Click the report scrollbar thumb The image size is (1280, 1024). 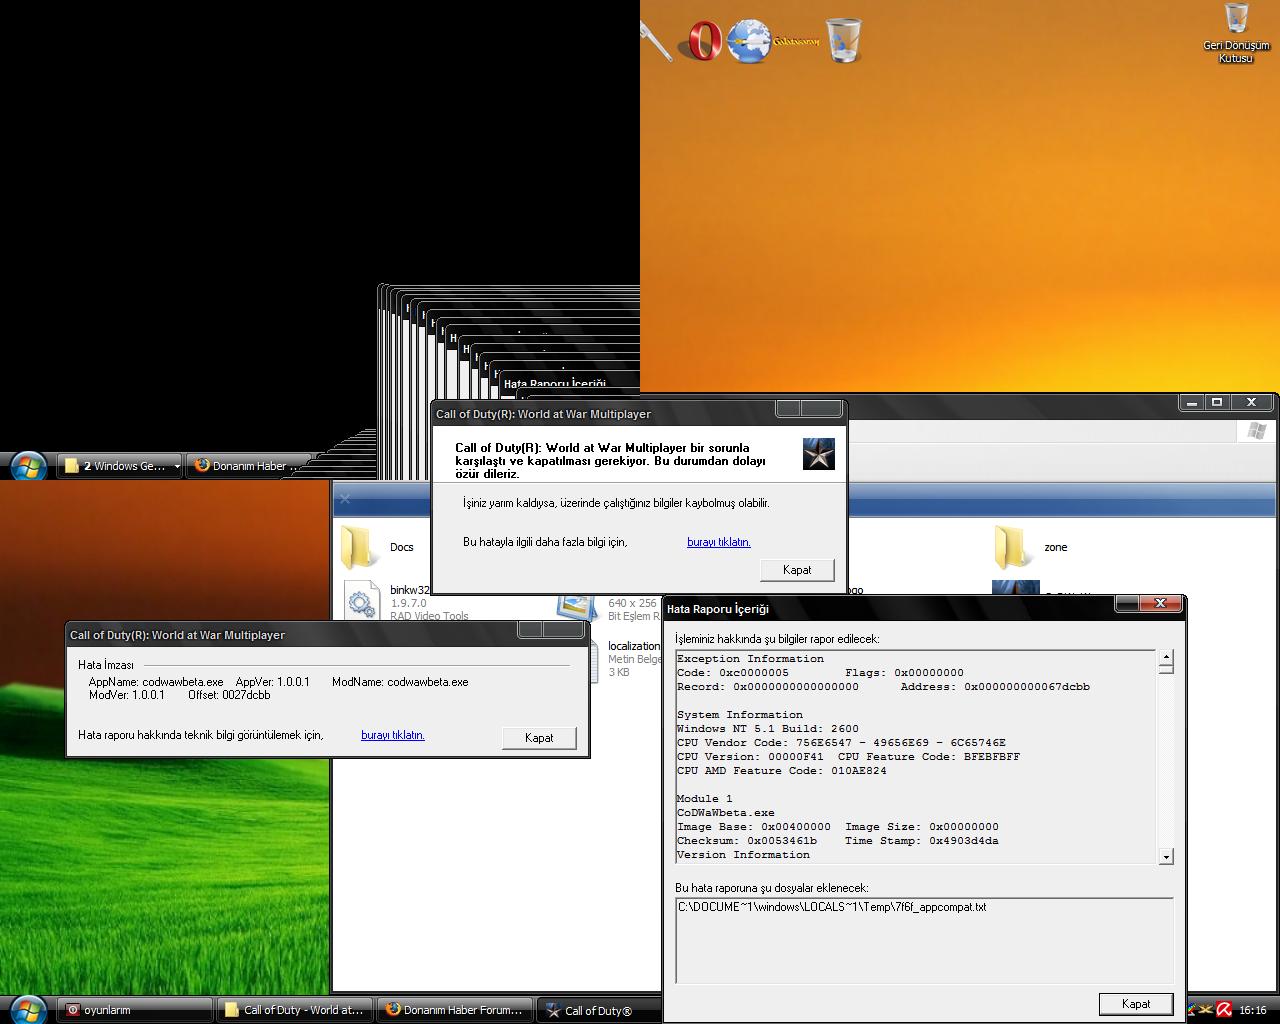(1166, 669)
